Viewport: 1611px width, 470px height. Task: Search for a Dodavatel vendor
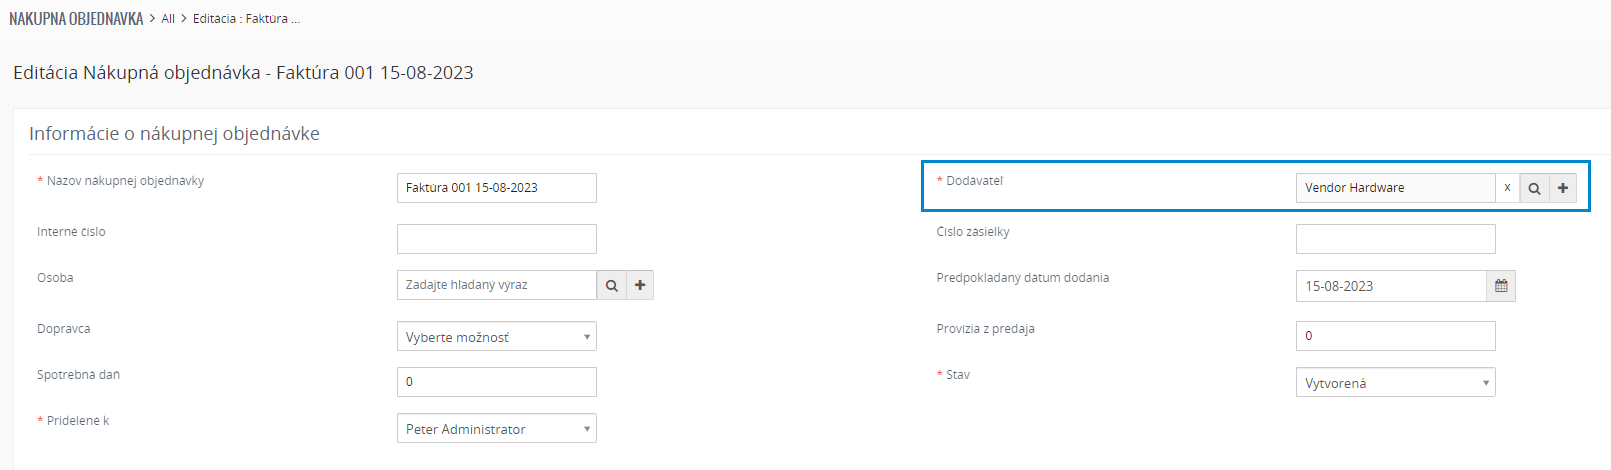click(x=1534, y=188)
